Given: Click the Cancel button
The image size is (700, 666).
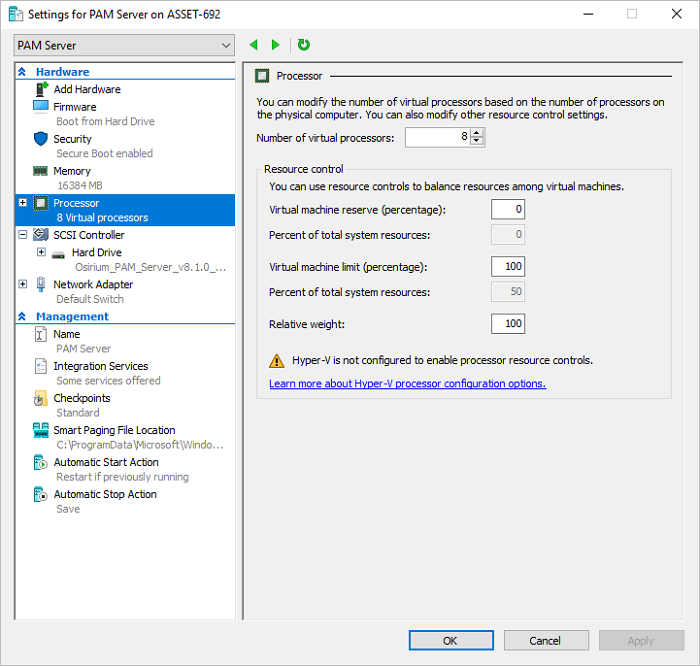Looking at the screenshot, I should [x=546, y=641].
